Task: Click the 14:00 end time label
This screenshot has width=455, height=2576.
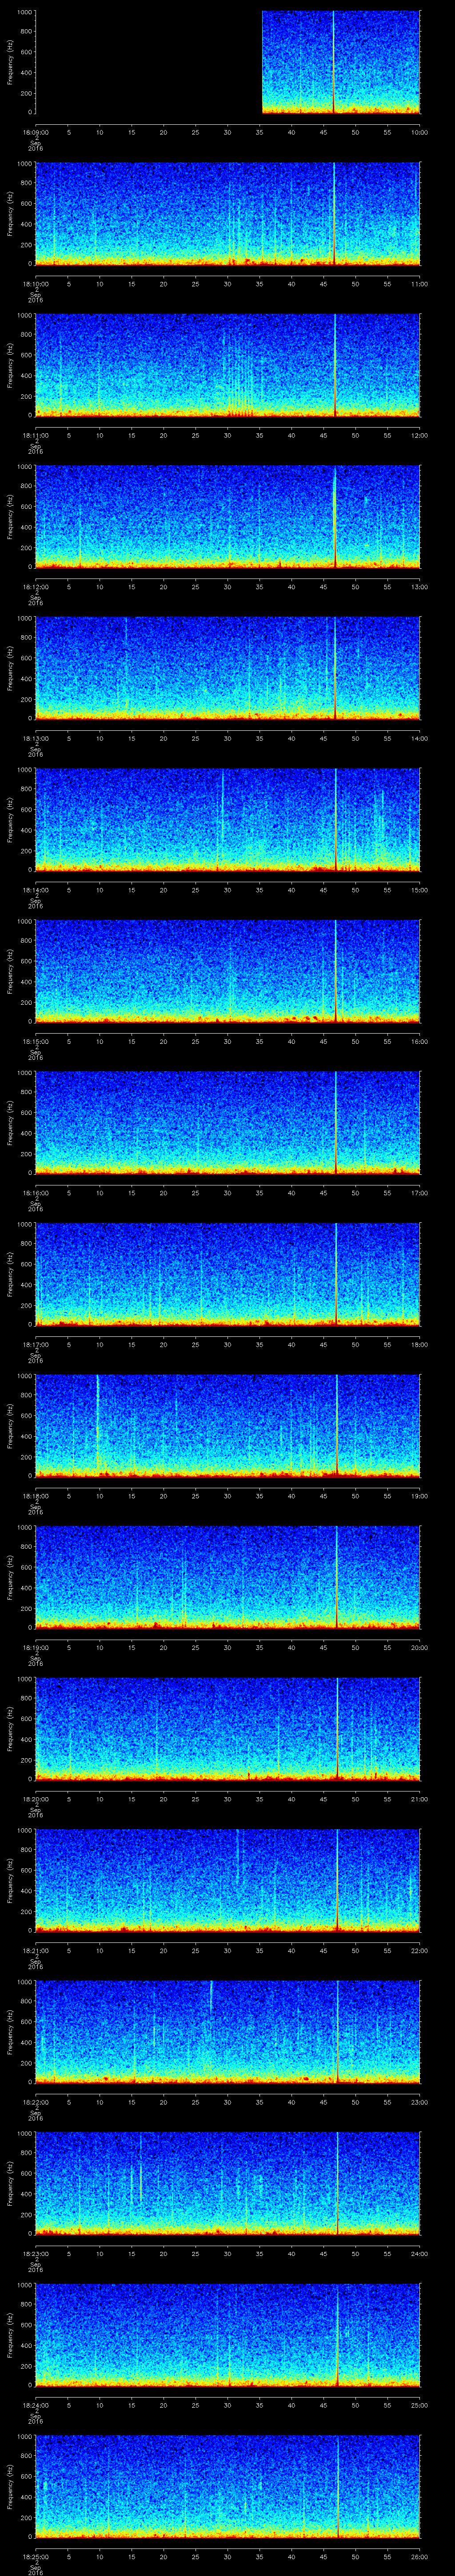Action: point(419,738)
